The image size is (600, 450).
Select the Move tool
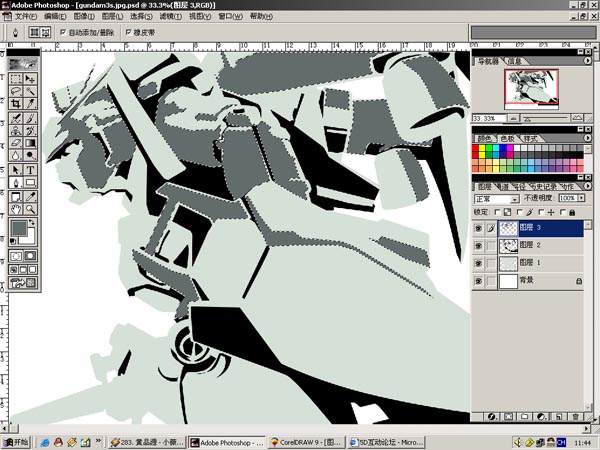pyautogui.click(x=30, y=79)
